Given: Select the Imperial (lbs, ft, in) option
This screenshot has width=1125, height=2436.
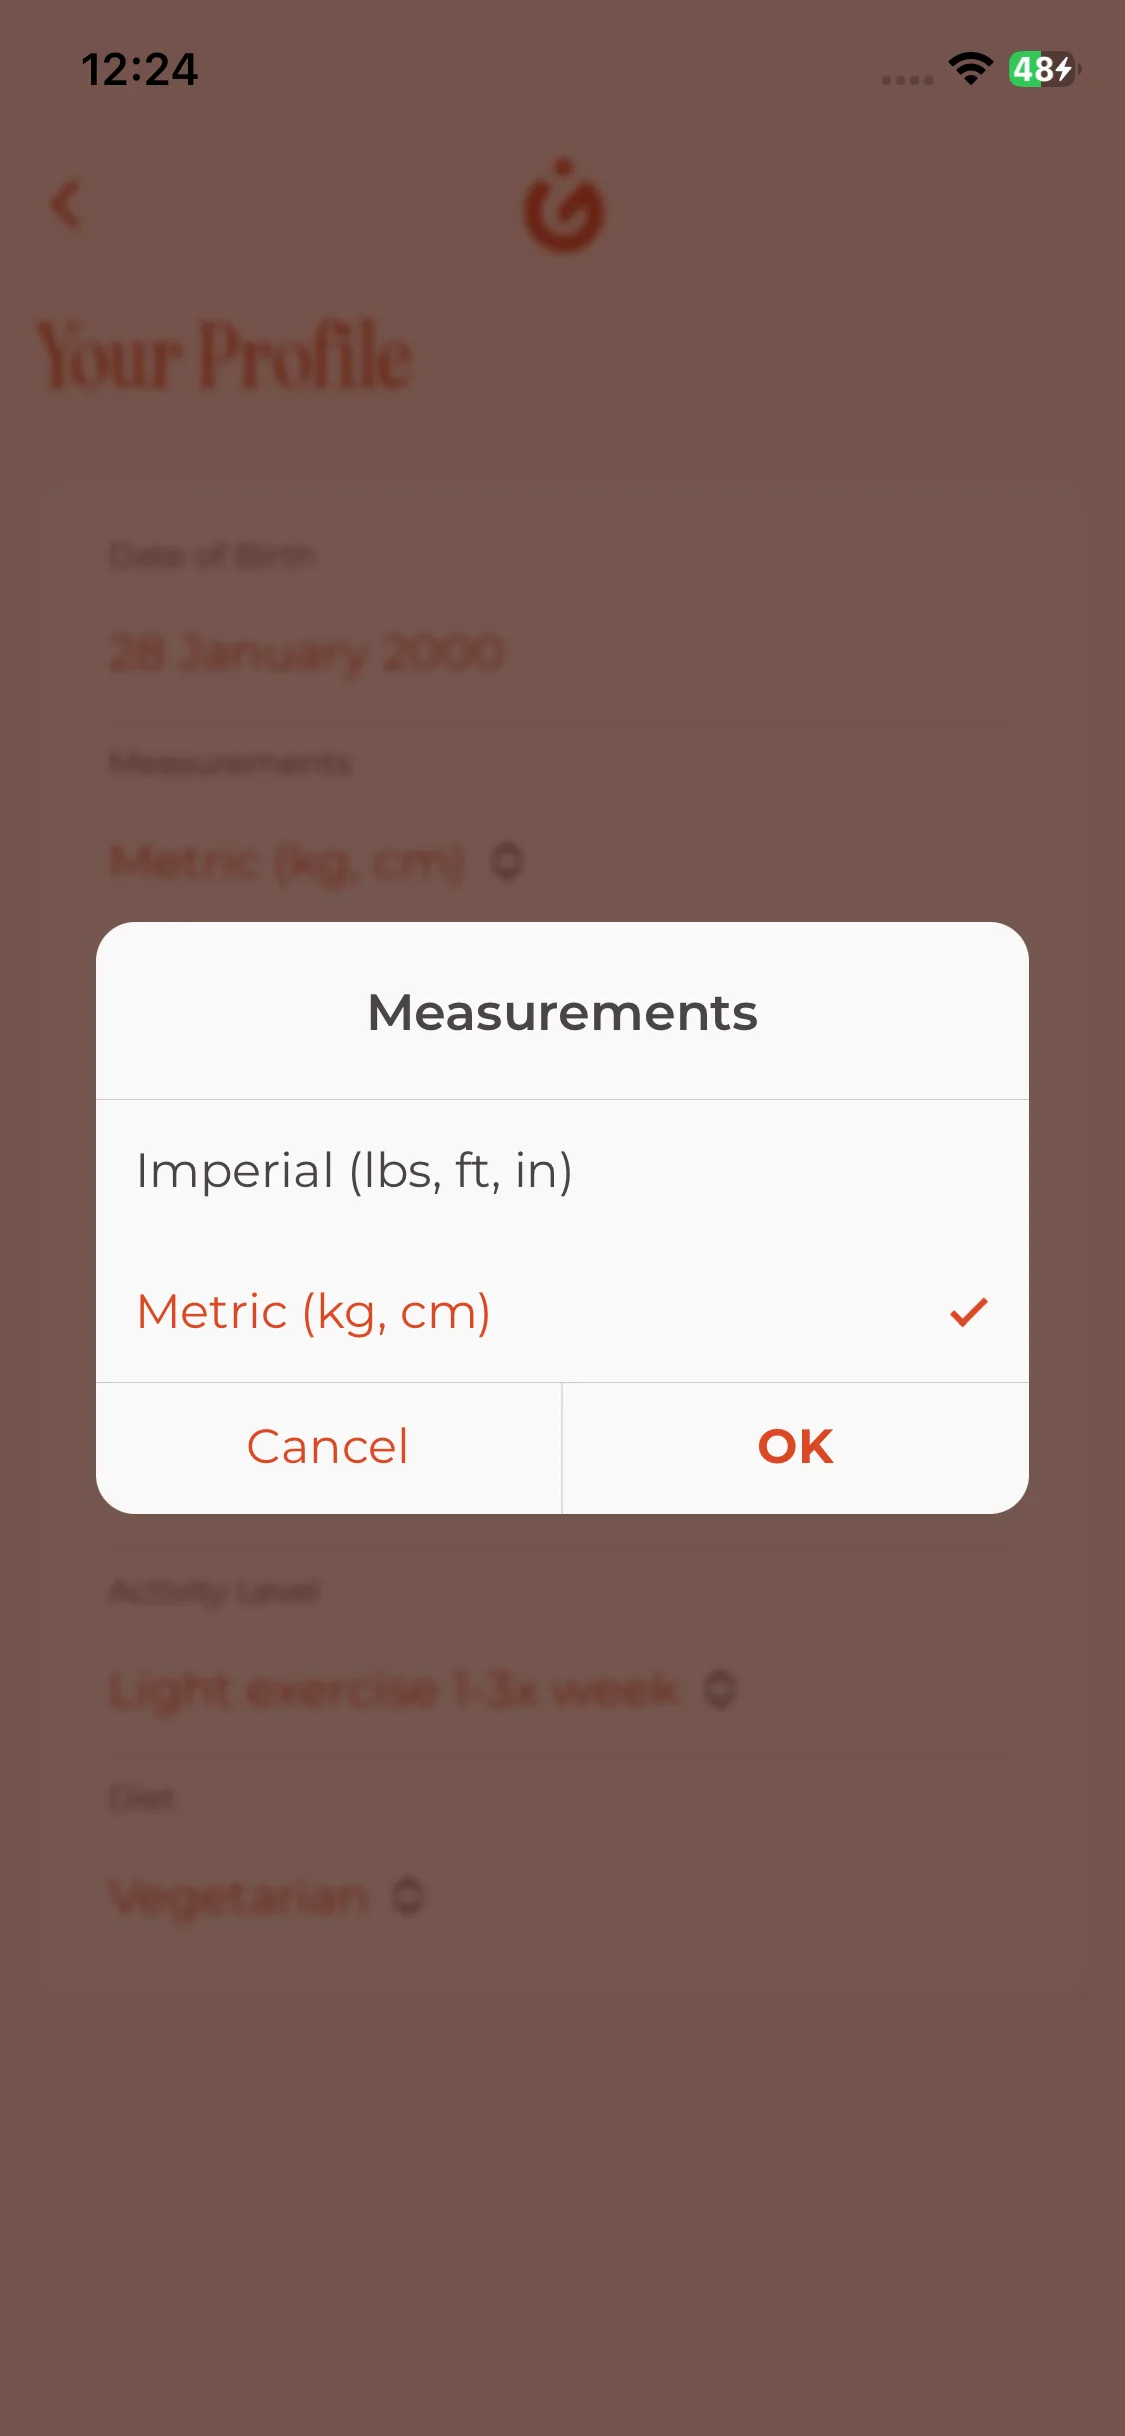Looking at the screenshot, I should point(355,1170).
